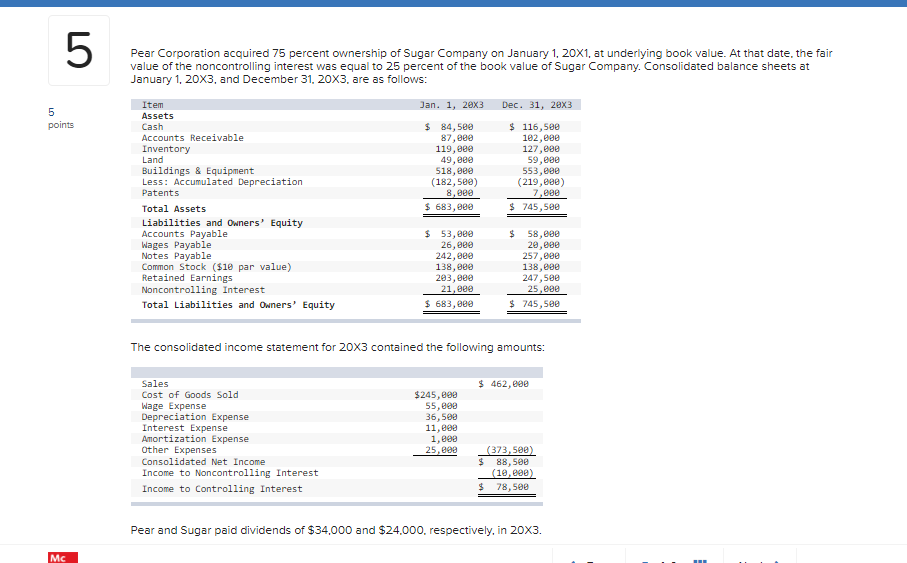Click Accounts Receivable value 87,000
Viewport: 907px width, 563px height.
[x=457, y=138]
